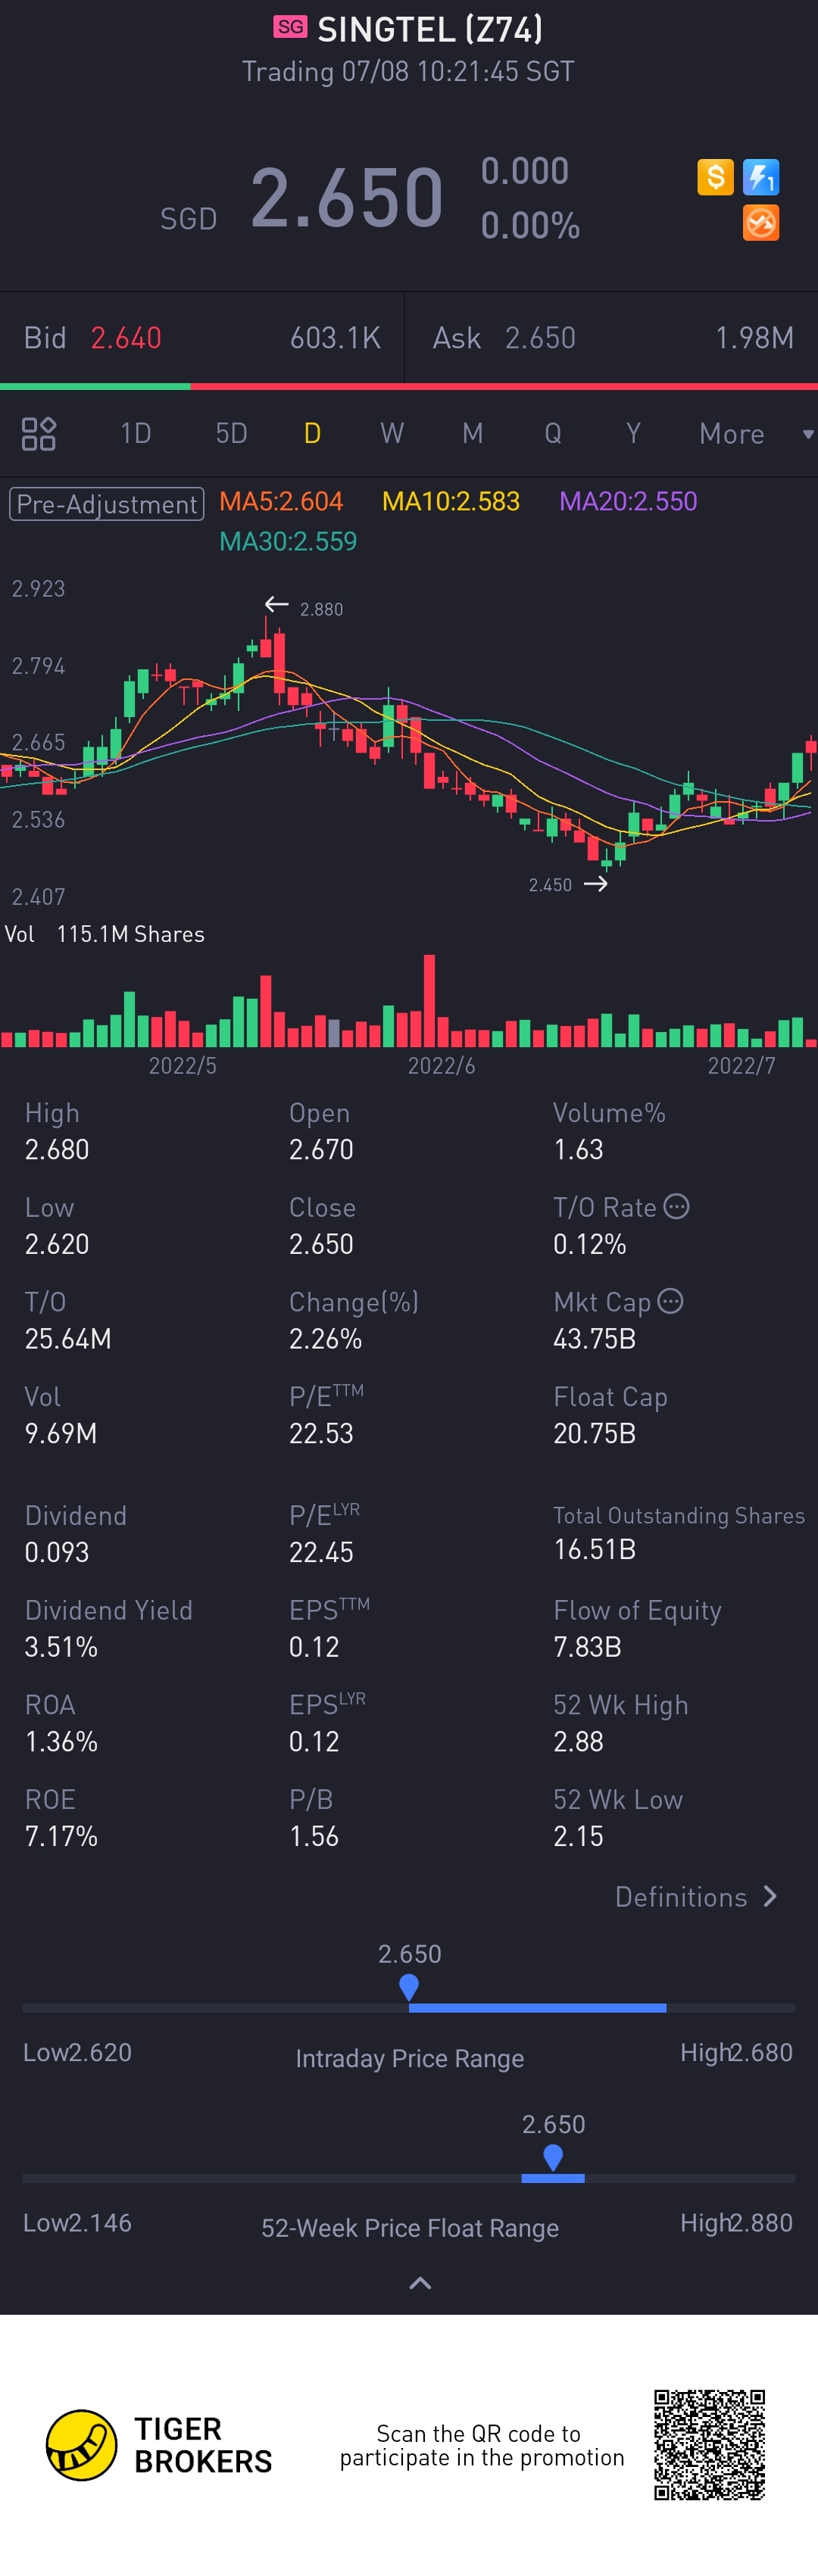The width and height of the screenshot is (818, 2576).
Task: Click the intraday price range marker
Action: 409,1988
